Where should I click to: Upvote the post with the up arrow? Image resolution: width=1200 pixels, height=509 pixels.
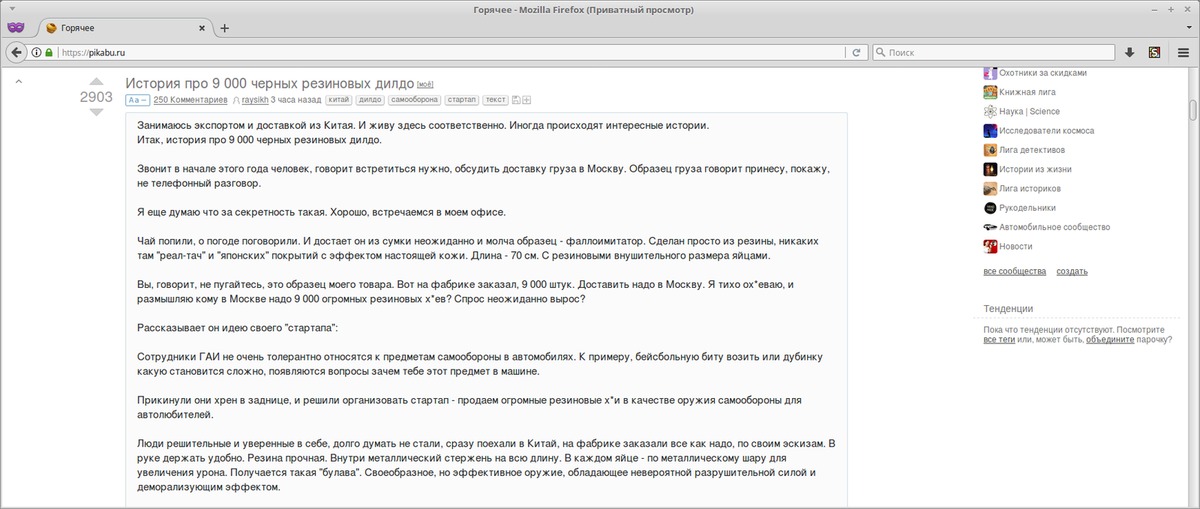pyautogui.click(x=96, y=82)
